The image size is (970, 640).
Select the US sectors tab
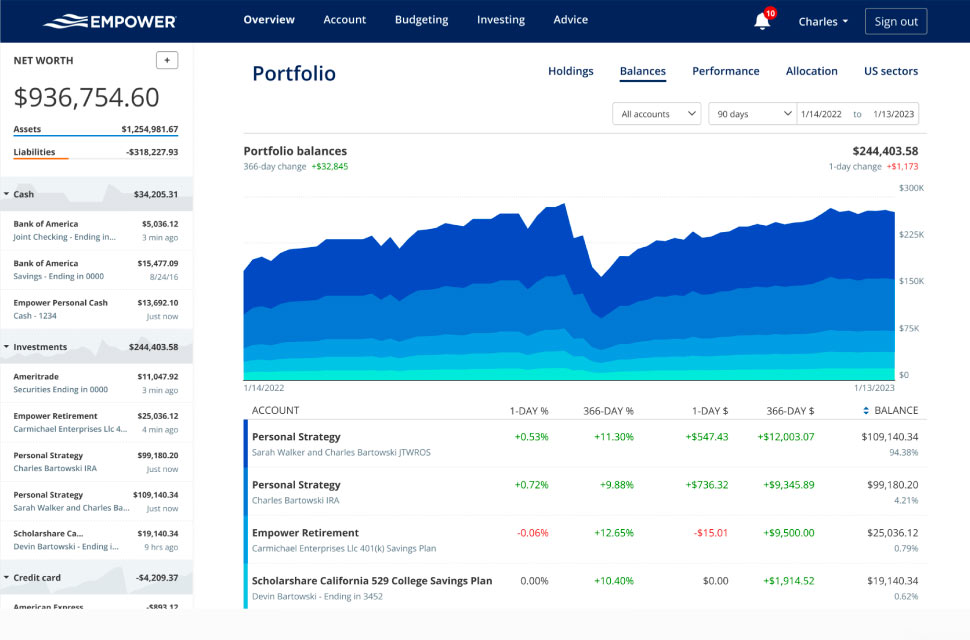[x=890, y=71]
